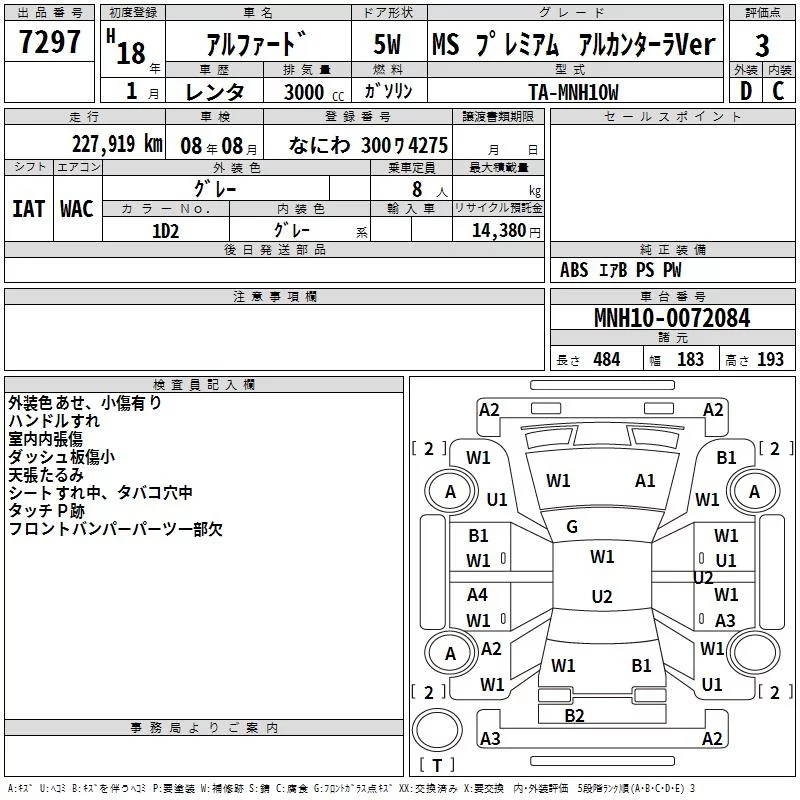Click interior rating C
Viewport: 800px width, 800px height.
[x=778, y=91]
